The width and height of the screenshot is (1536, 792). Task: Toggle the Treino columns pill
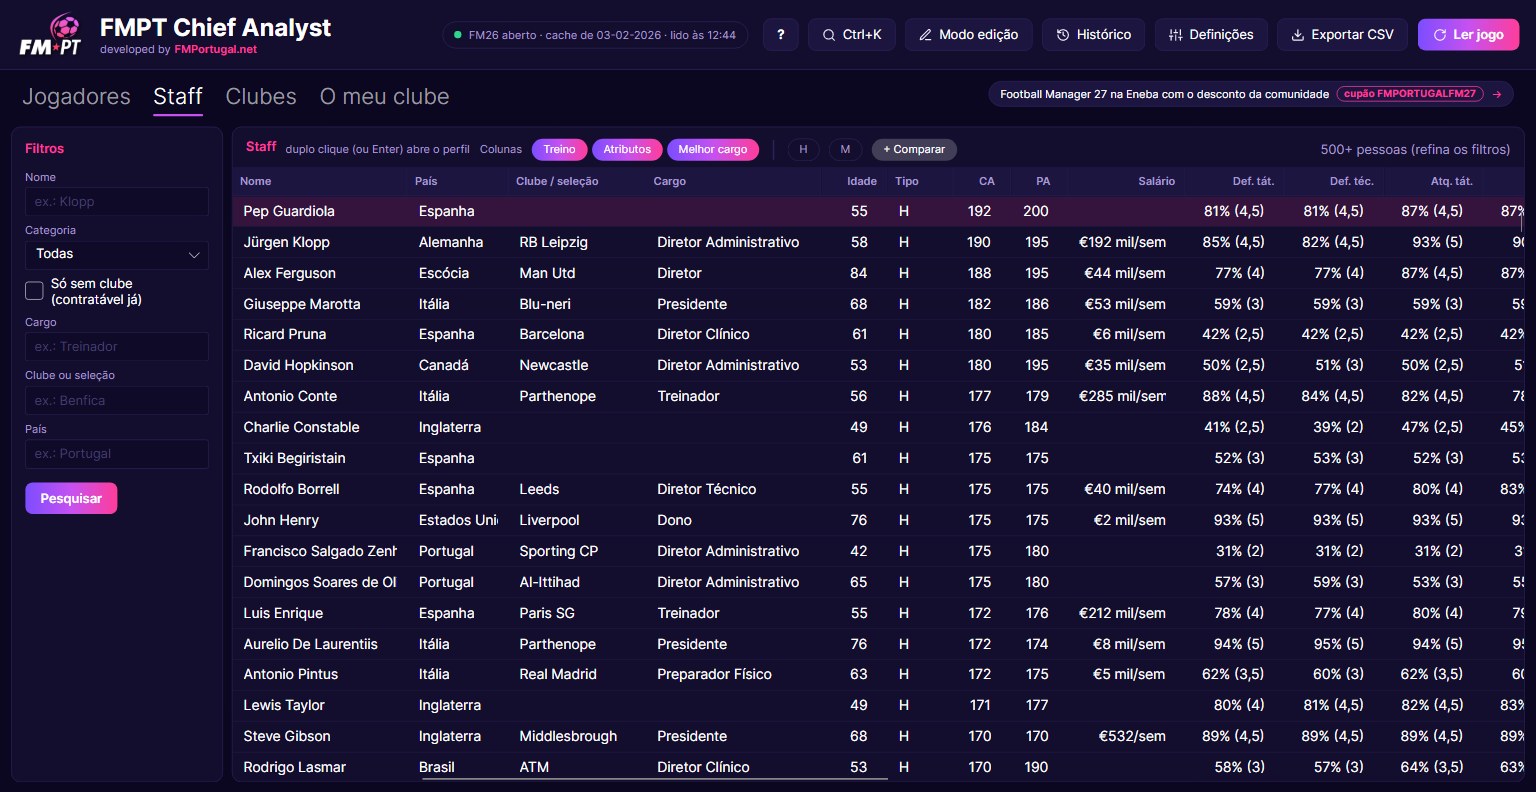point(559,149)
